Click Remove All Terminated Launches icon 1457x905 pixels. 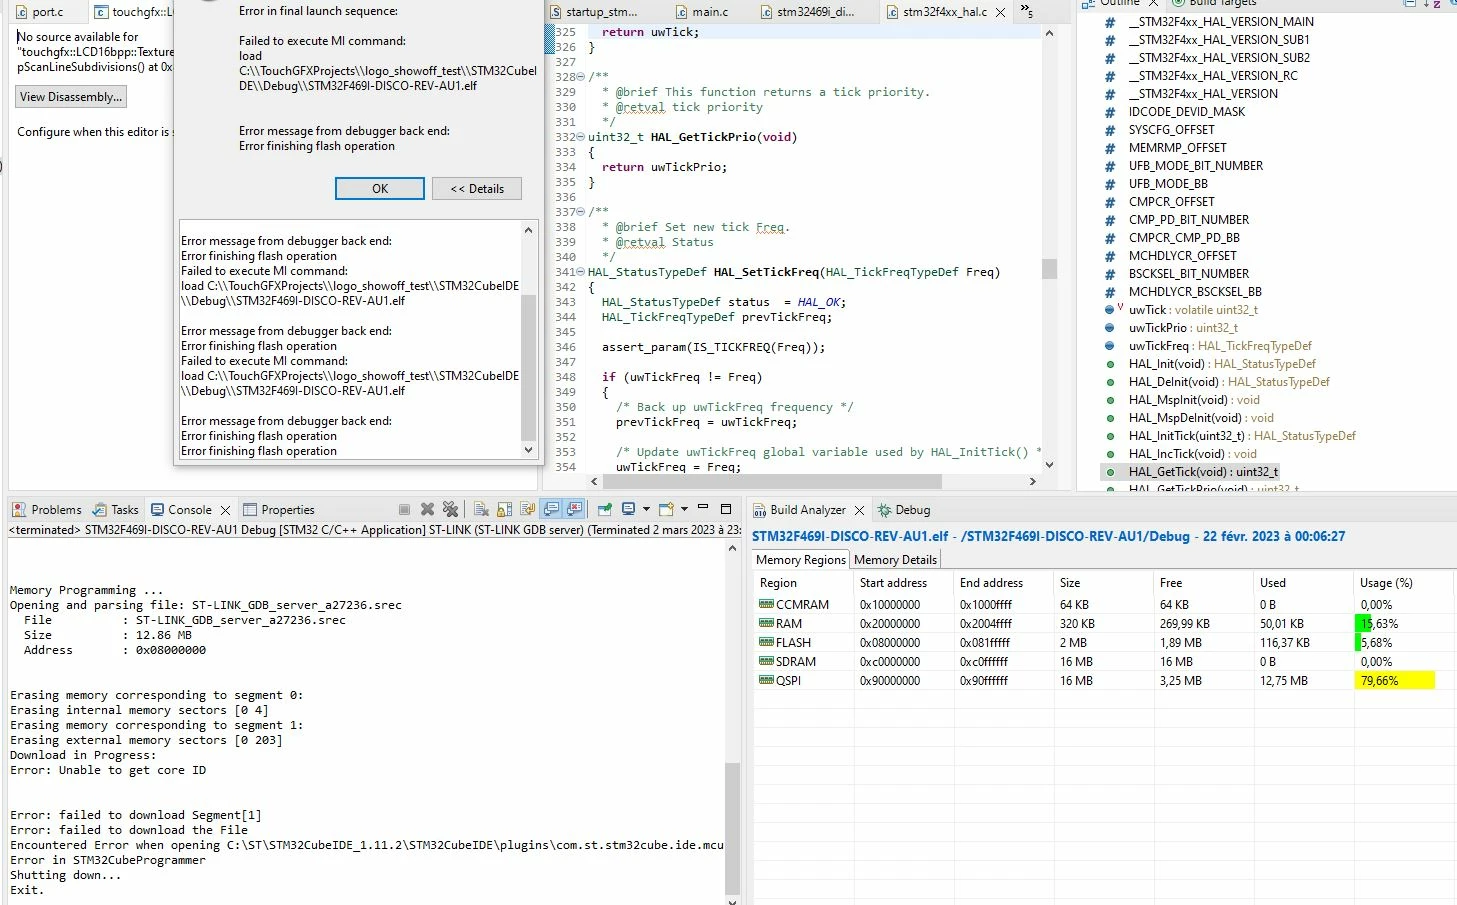click(450, 509)
